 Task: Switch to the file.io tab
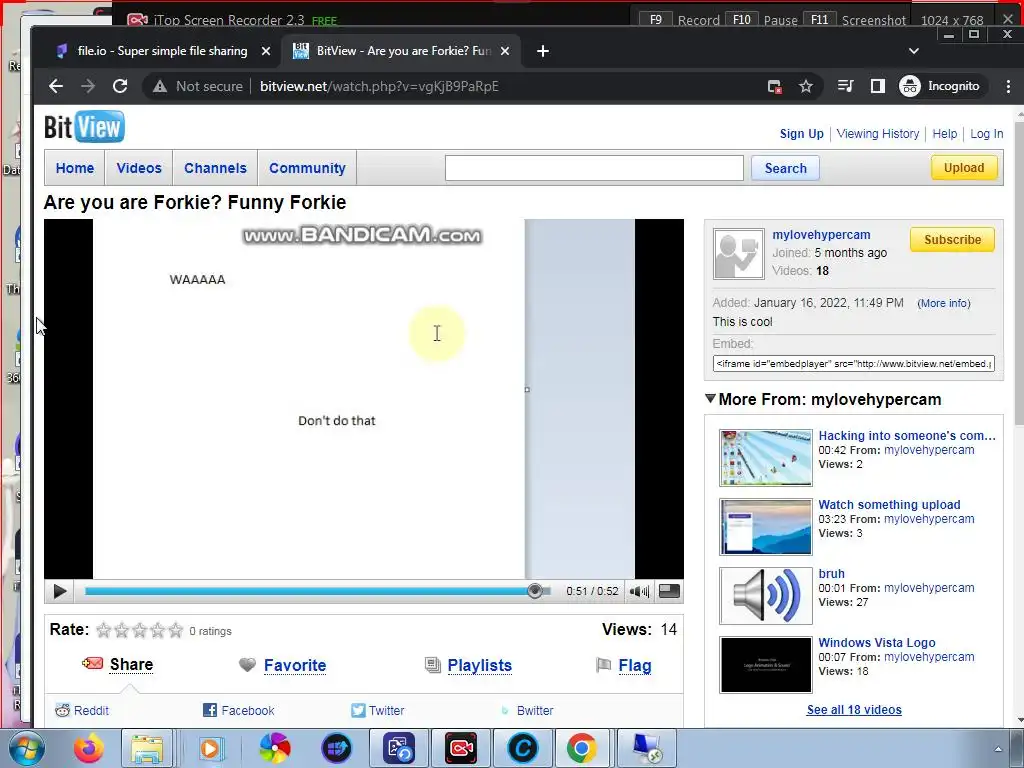[162, 51]
